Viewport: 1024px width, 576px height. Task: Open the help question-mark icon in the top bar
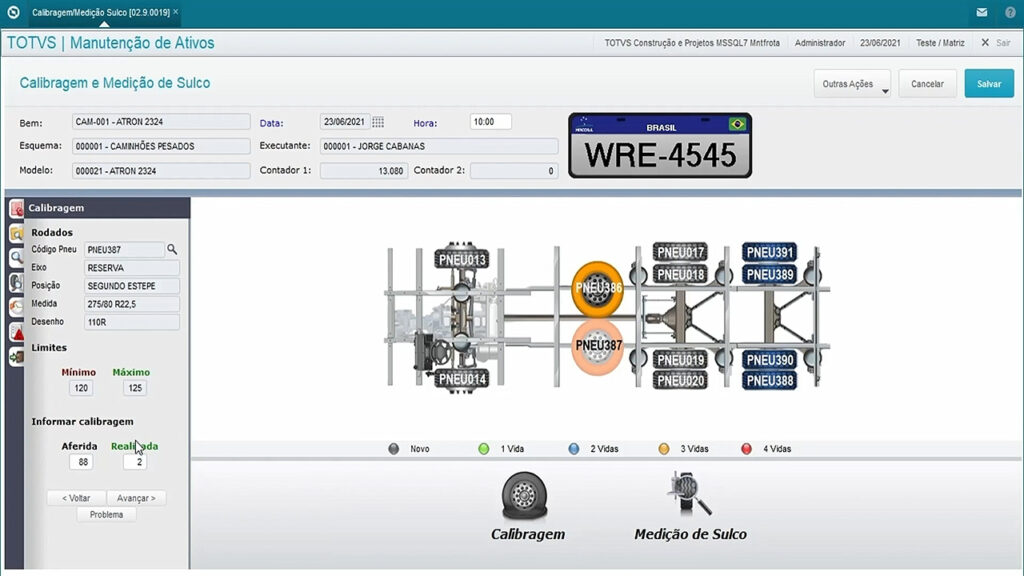point(1010,12)
